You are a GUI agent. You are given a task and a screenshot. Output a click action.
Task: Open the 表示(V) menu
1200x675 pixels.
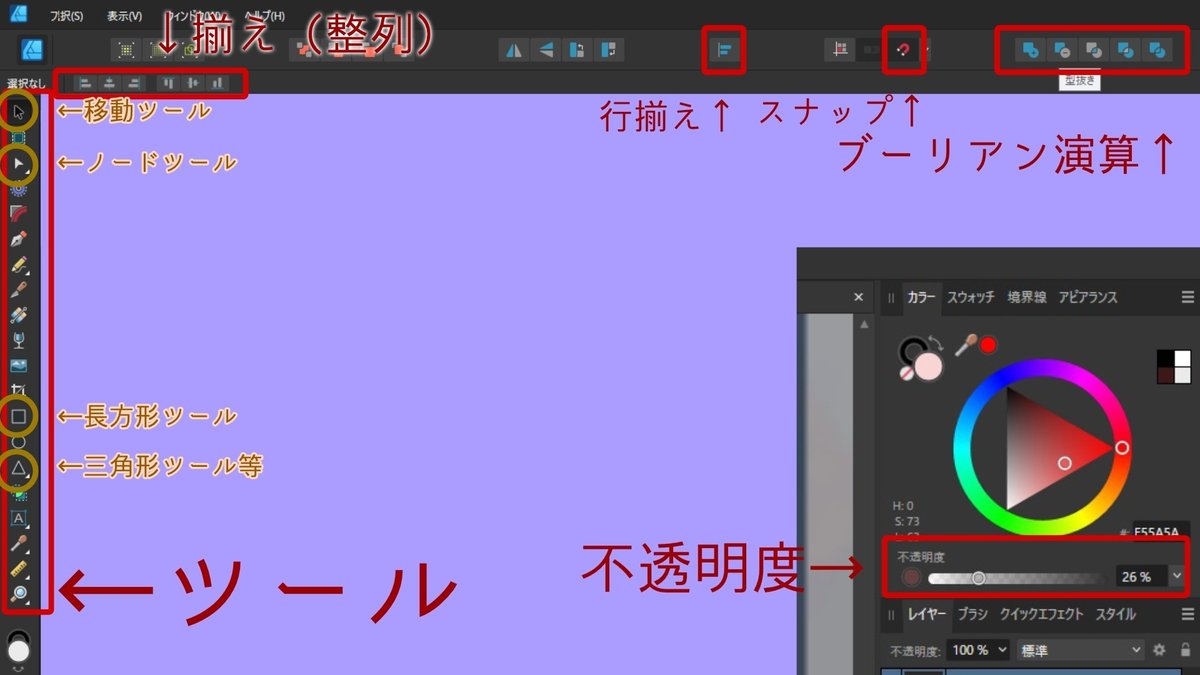pos(125,16)
